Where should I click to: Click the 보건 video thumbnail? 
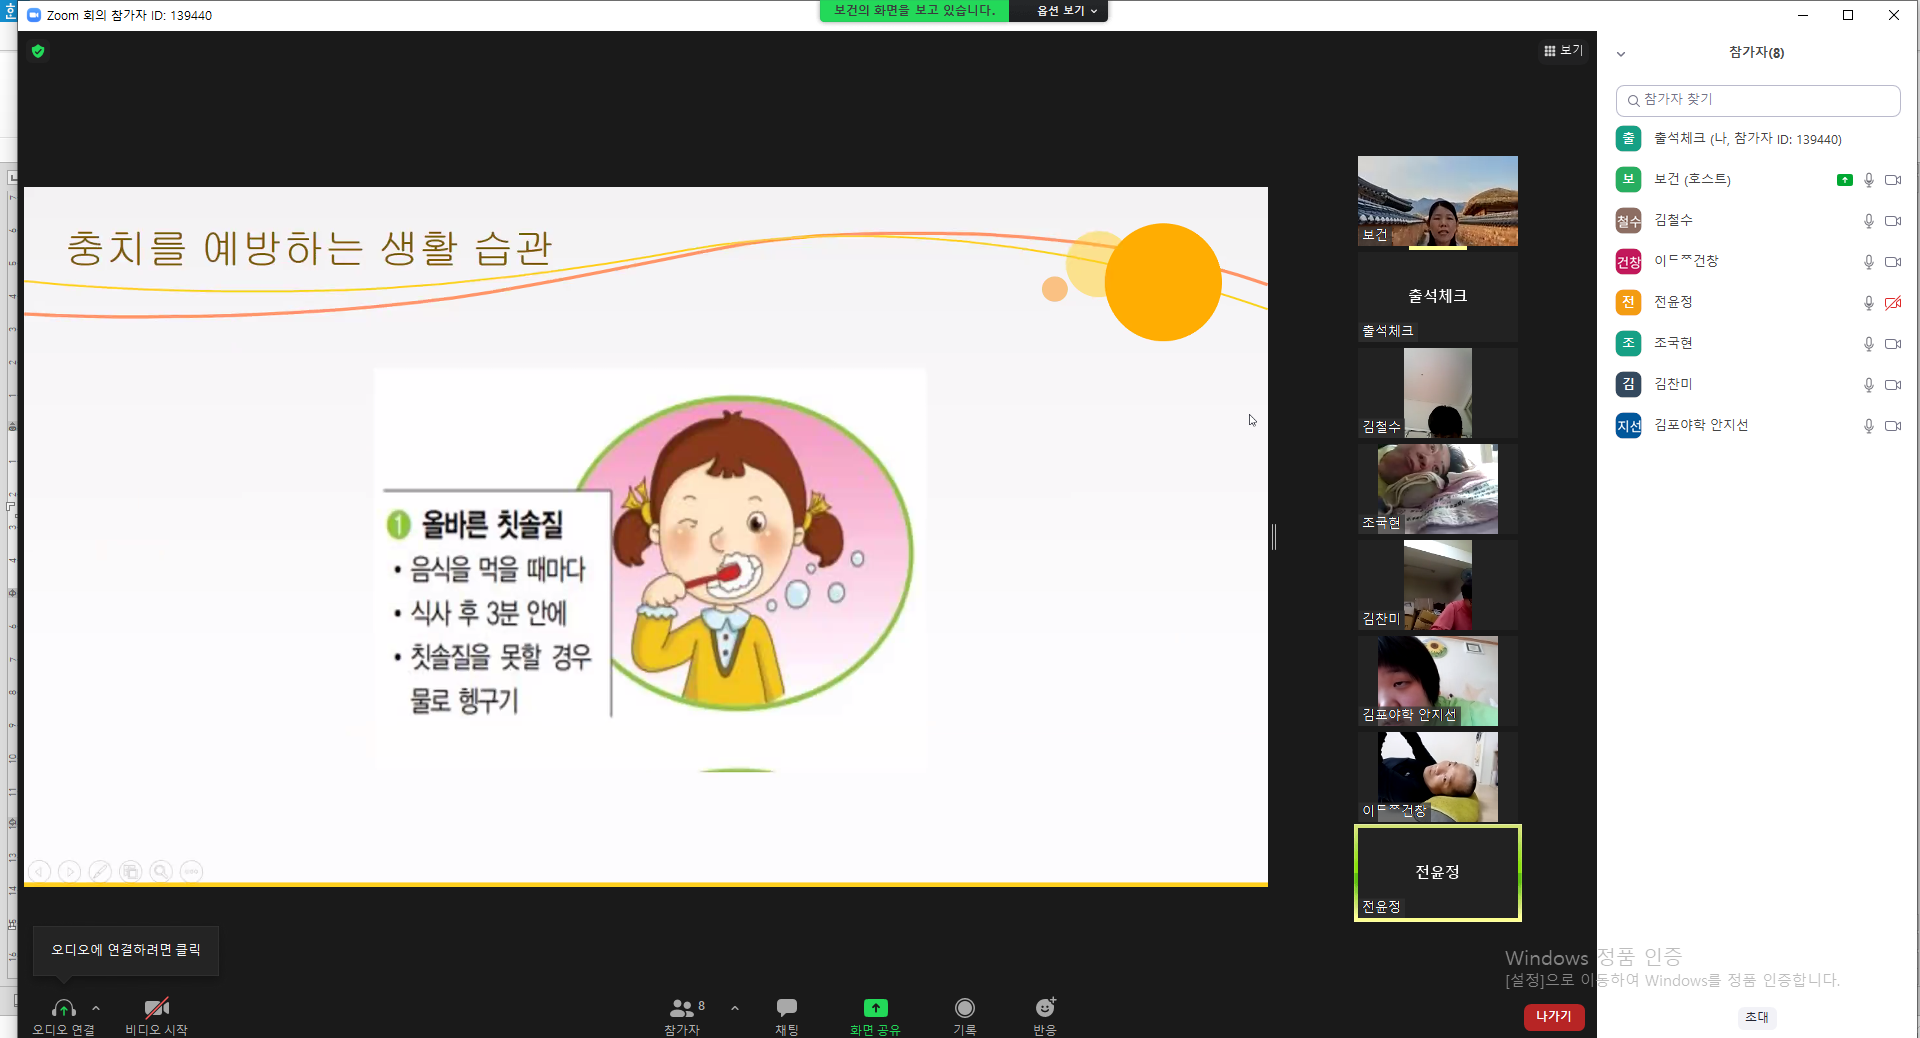[1438, 201]
